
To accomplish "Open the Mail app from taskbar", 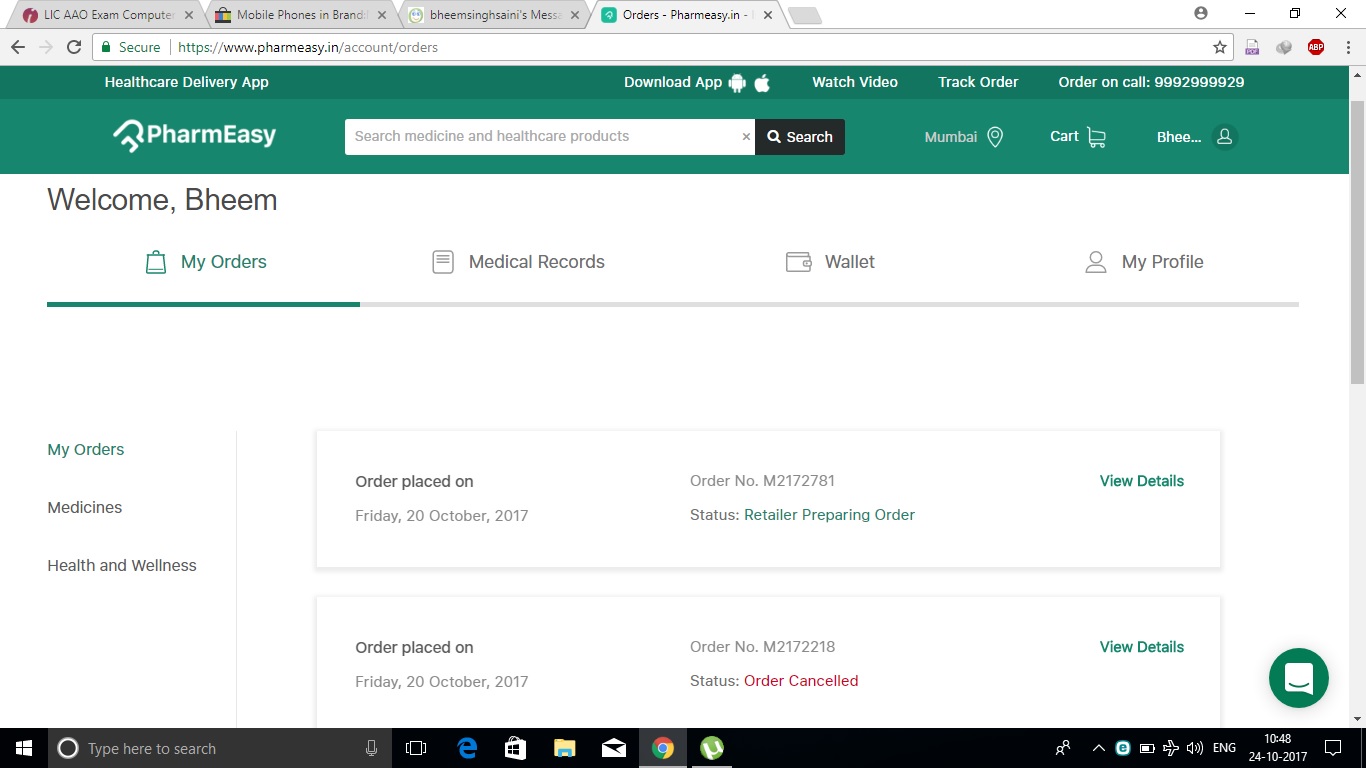I will (x=614, y=748).
